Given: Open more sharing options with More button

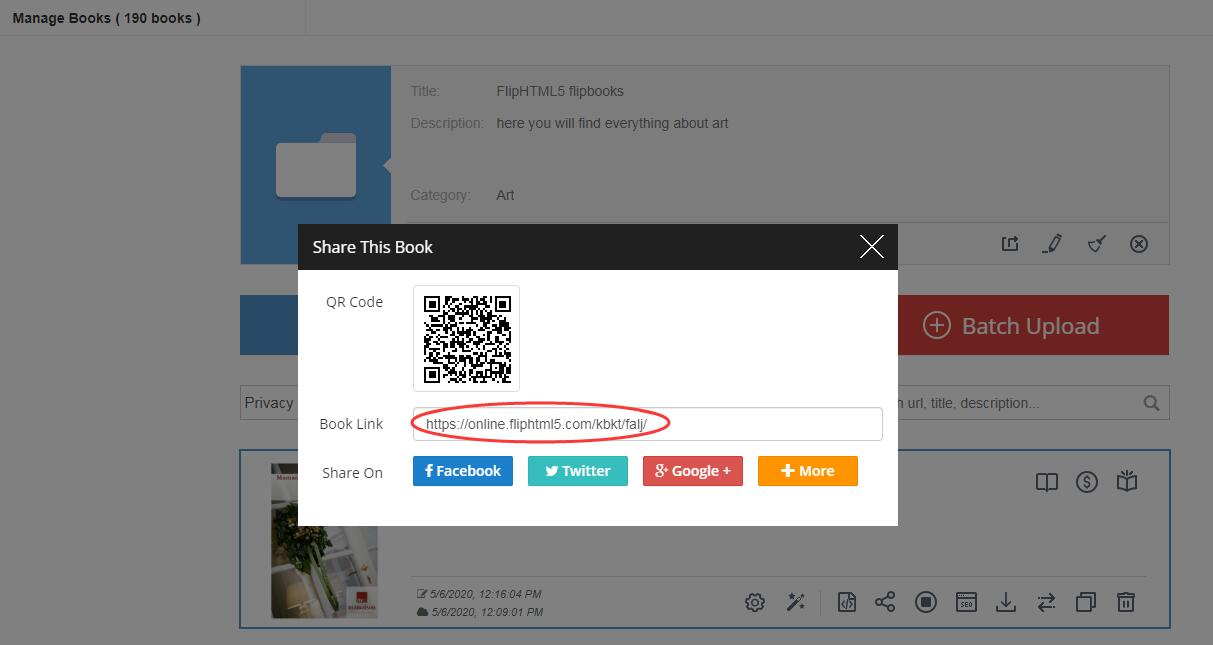Looking at the screenshot, I should pos(807,470).
